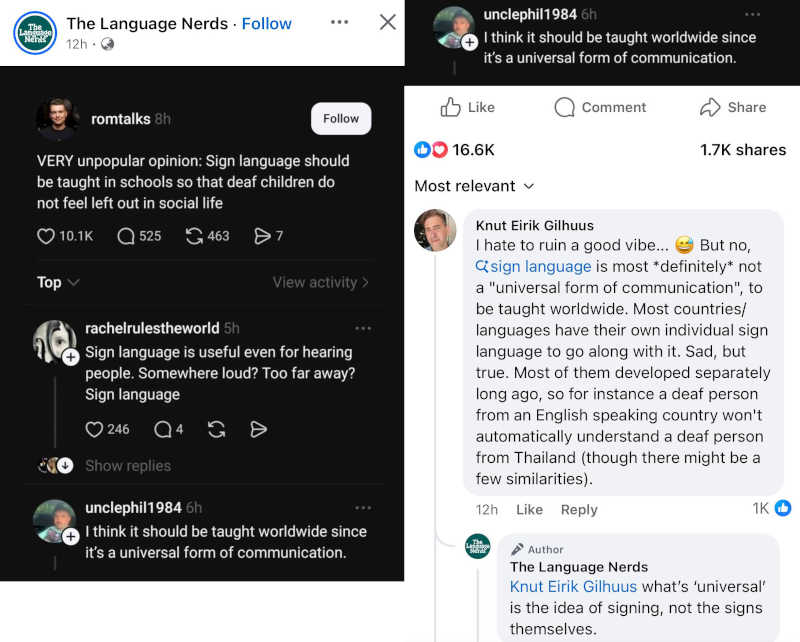Open View activity
The image size is (800, 642).
pyautogui.click(x=320, y=282)
